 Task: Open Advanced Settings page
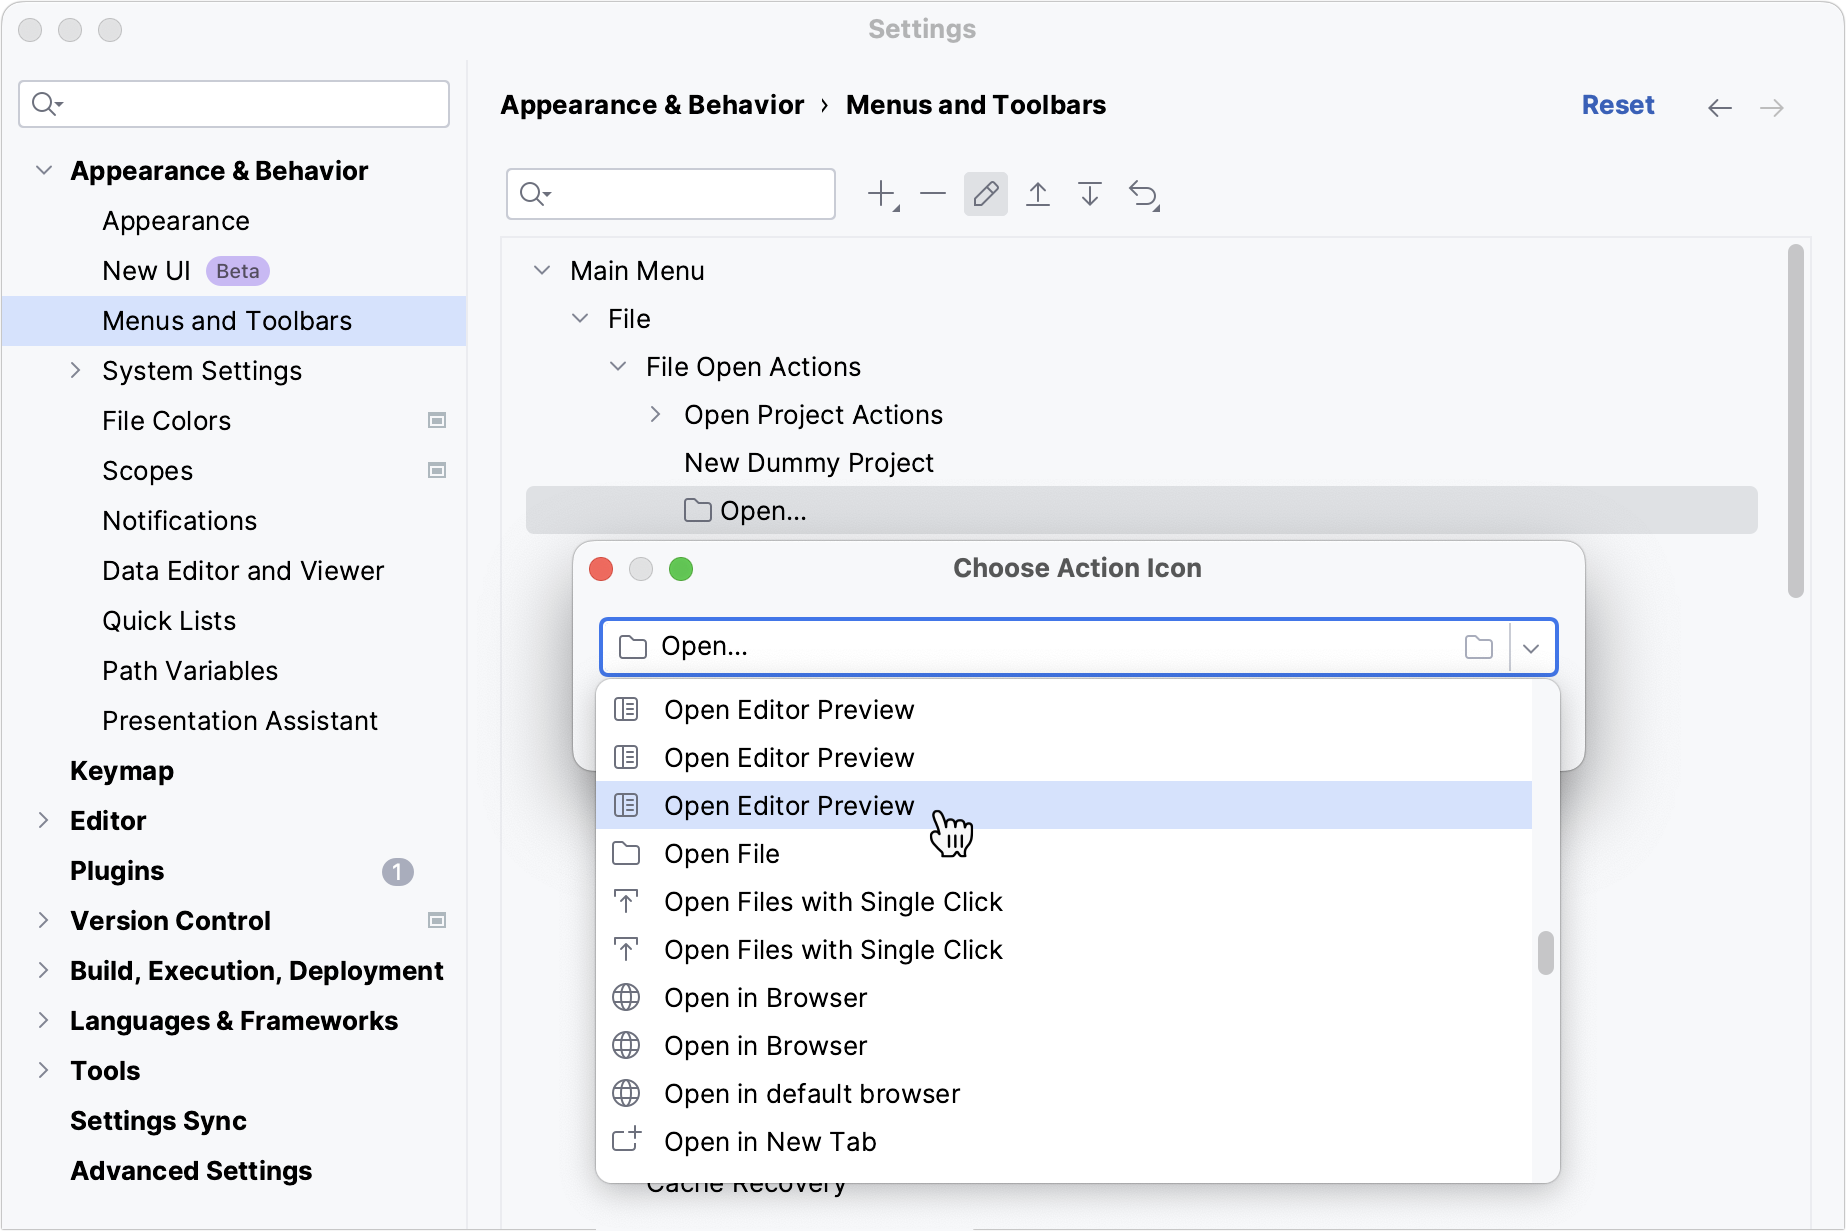click(x=191, y=1171)
